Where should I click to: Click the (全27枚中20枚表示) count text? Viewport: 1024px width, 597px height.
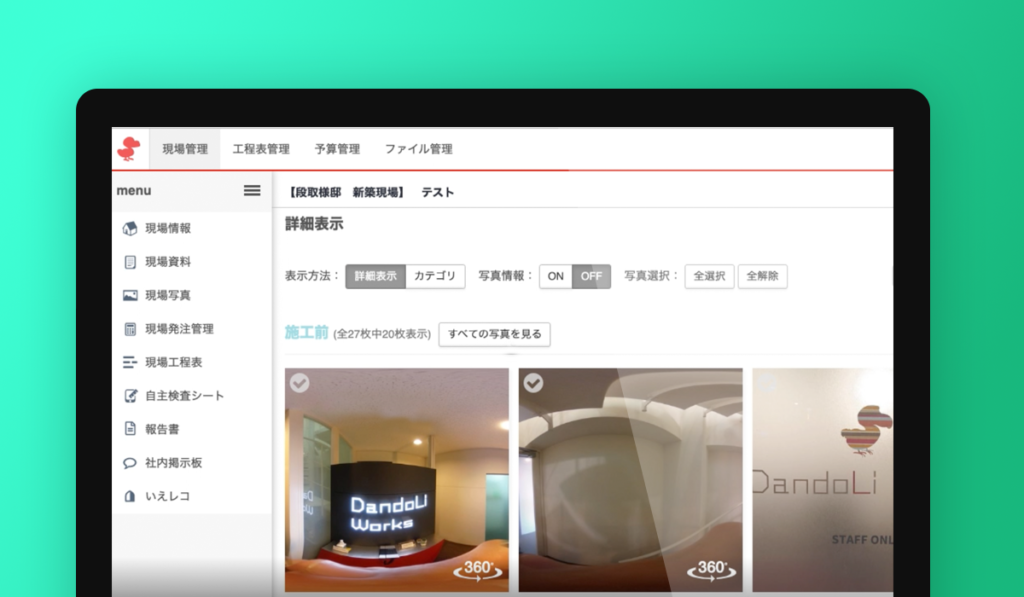click(x=382, y=334)
